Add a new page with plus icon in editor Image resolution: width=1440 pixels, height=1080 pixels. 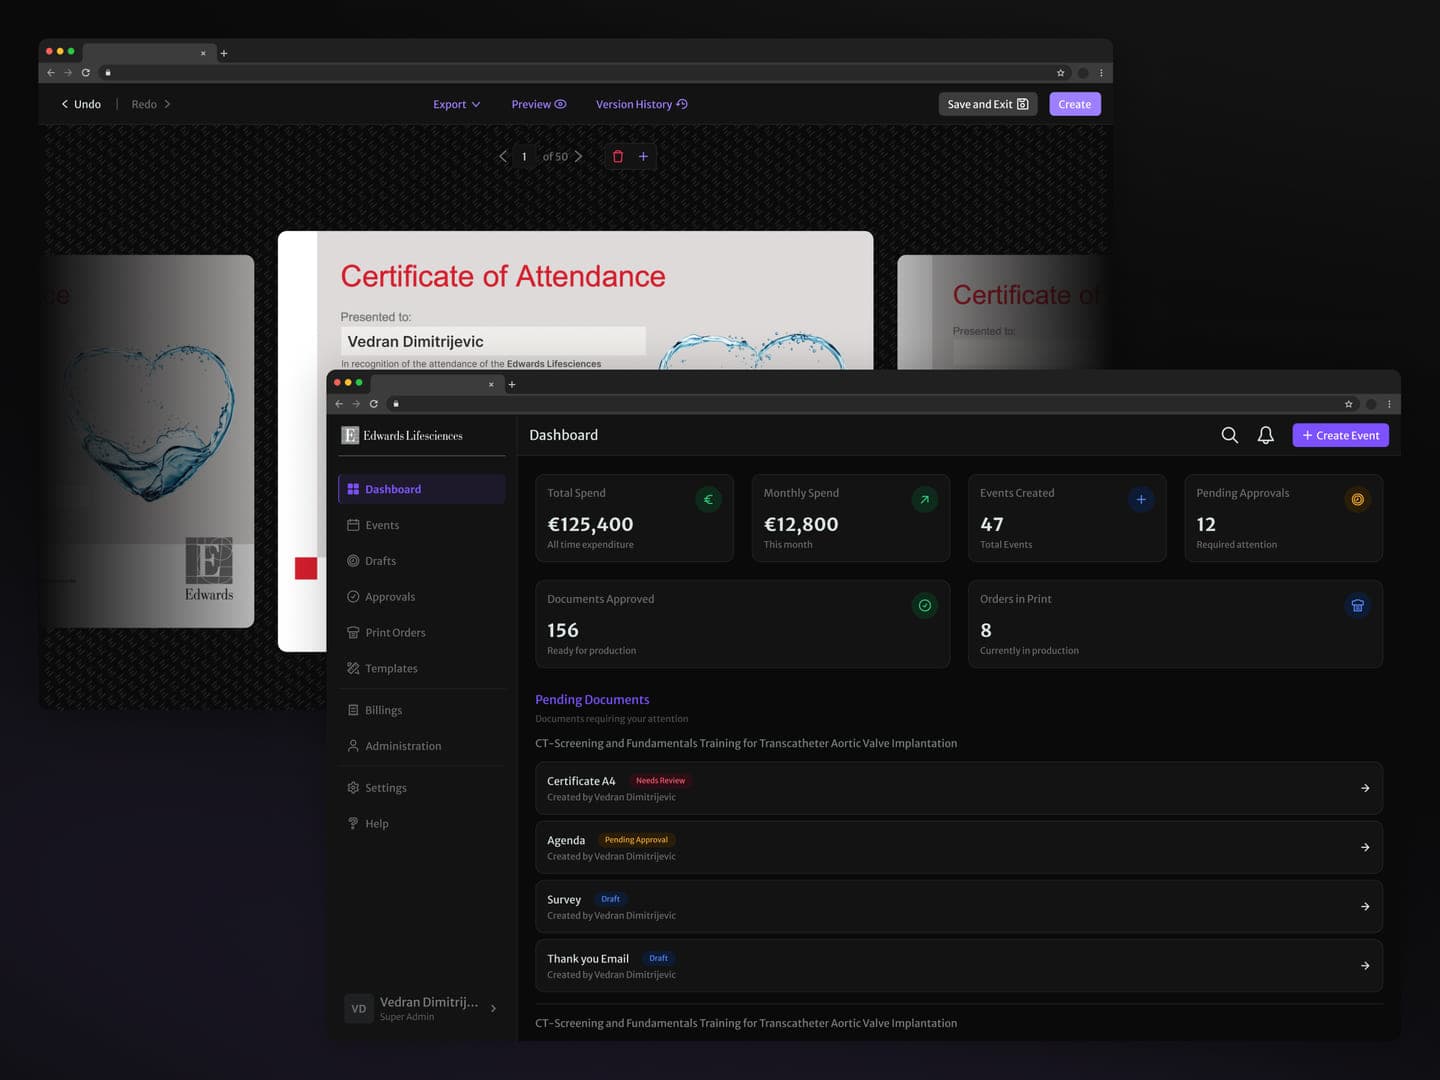tap(644, 157)
